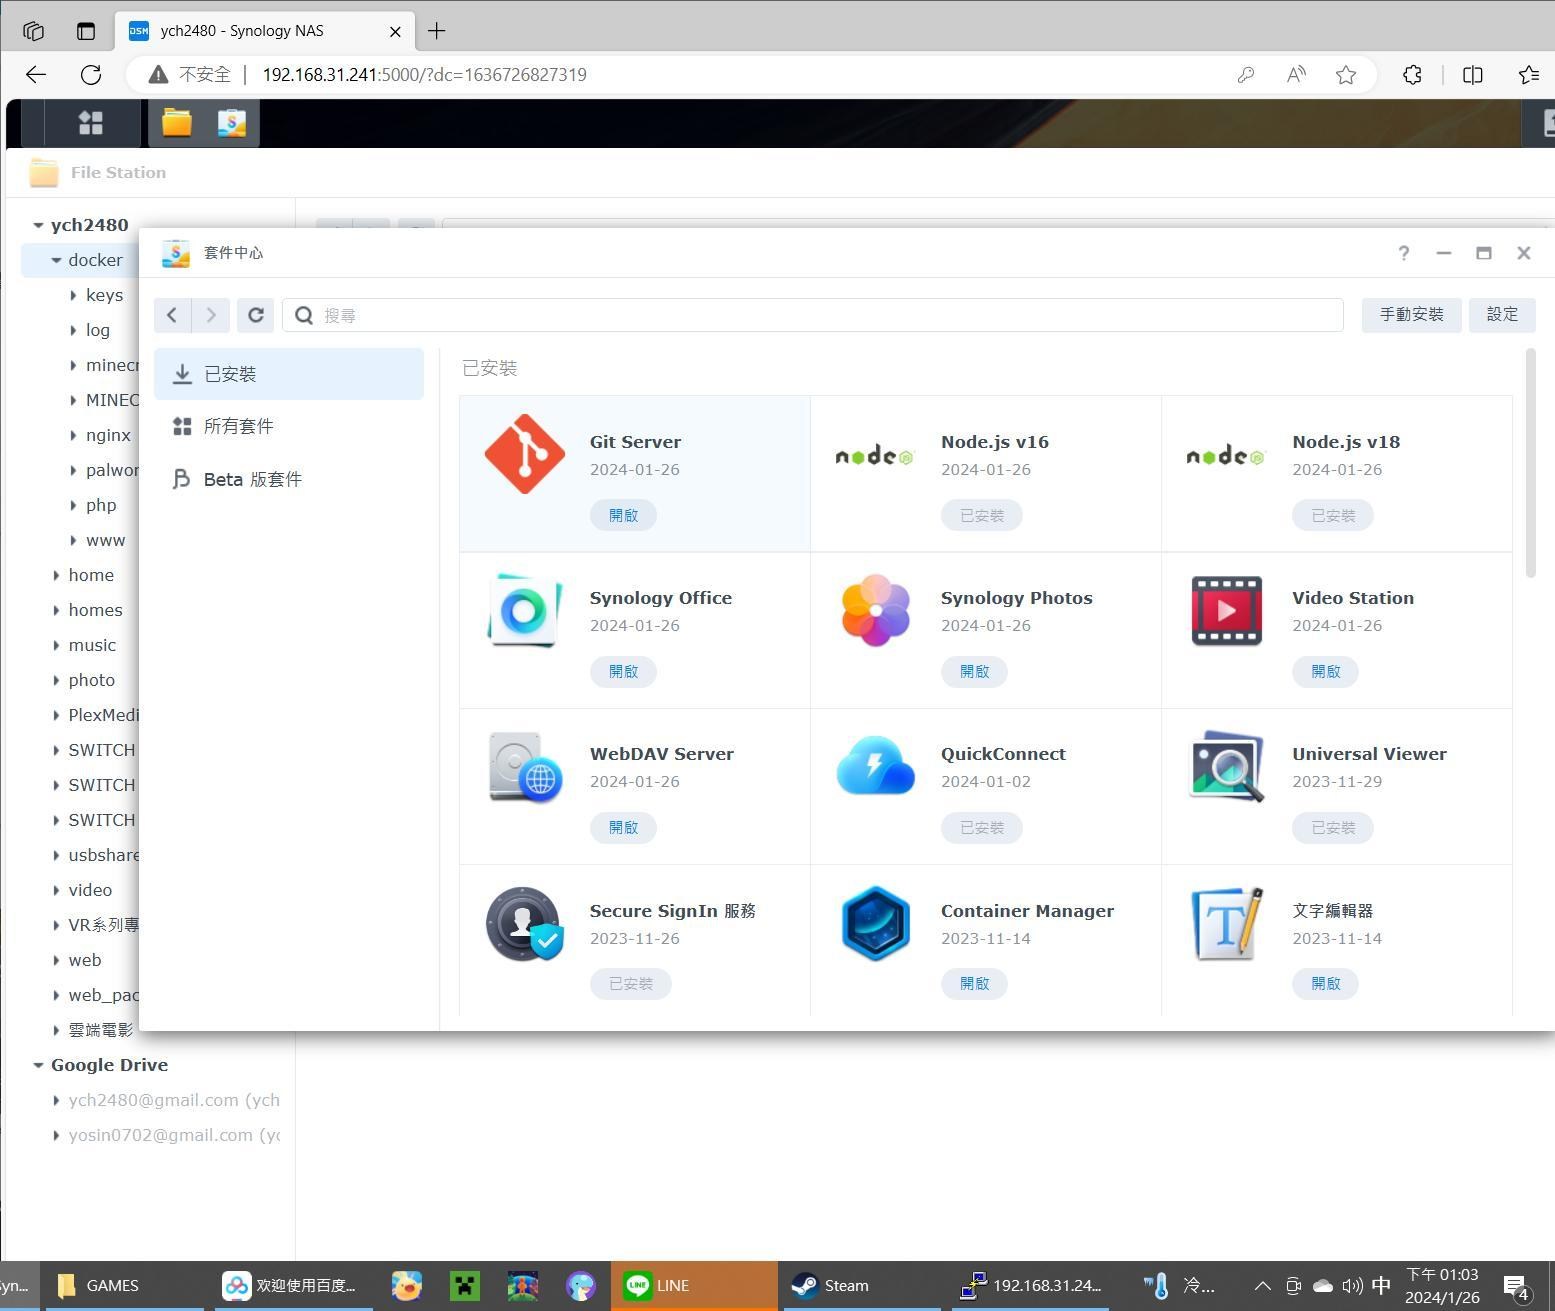Select the 已安裝 (Installed) sidebar tab
This screenshot has width=1555, height=1311.
pyautogui.click(x=289, y=374)
